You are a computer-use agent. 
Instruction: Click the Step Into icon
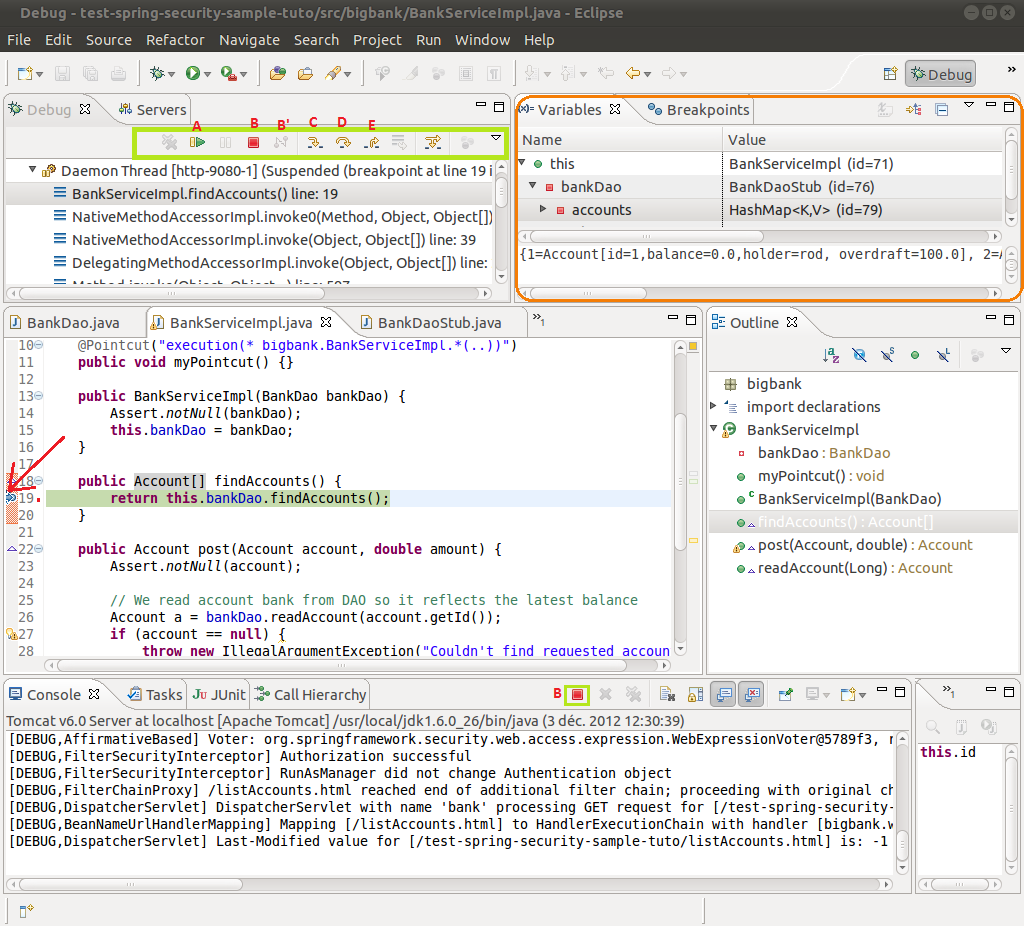pyautogui.click(x=314, y=143)
